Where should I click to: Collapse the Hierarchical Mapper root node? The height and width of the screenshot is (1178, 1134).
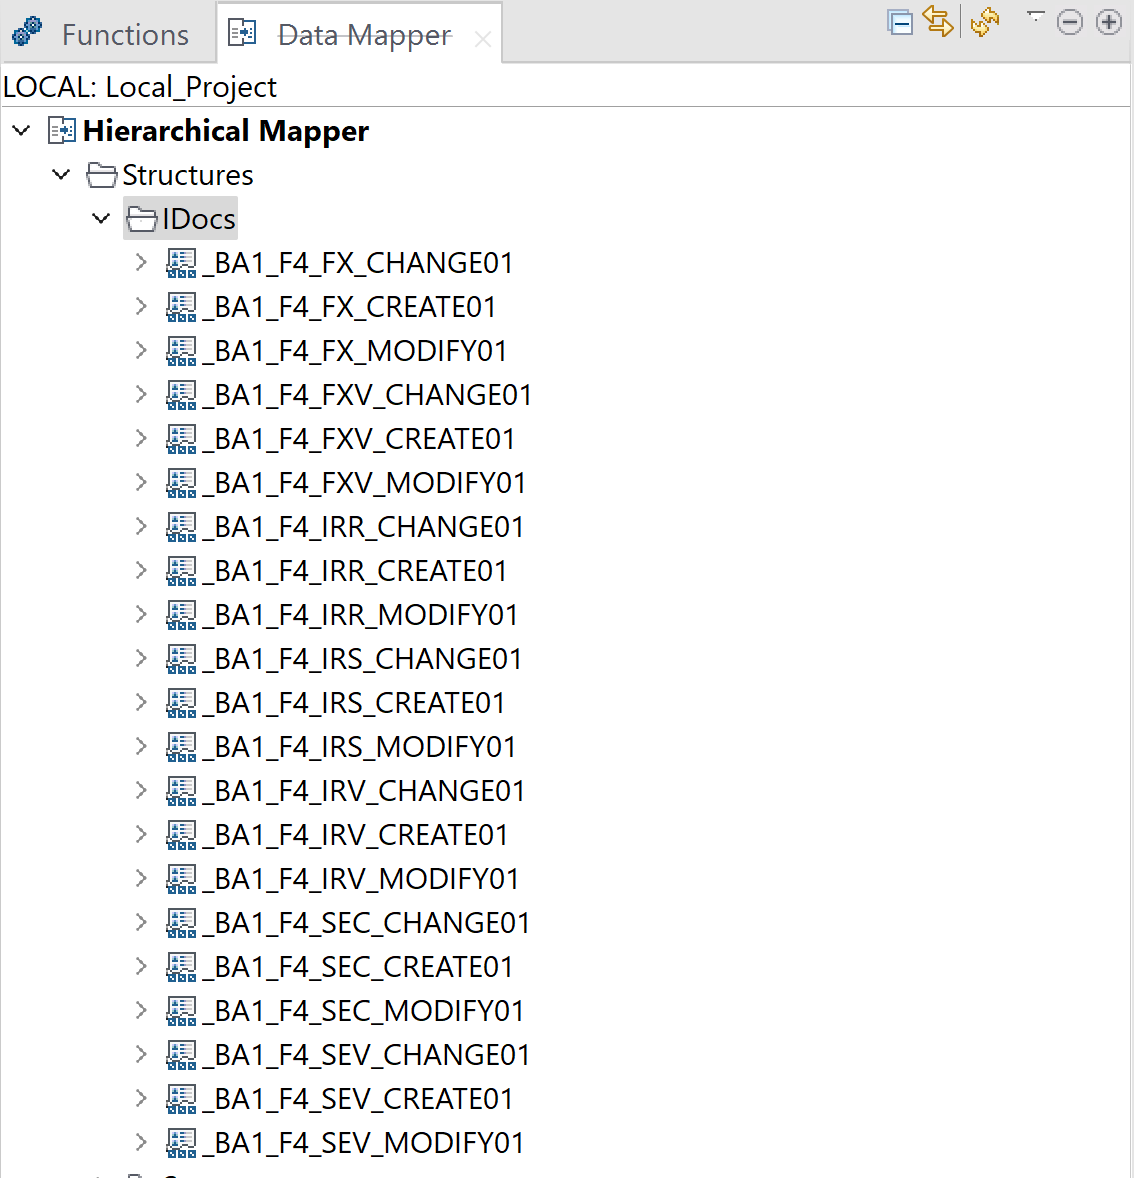click(x=21, y=130)
